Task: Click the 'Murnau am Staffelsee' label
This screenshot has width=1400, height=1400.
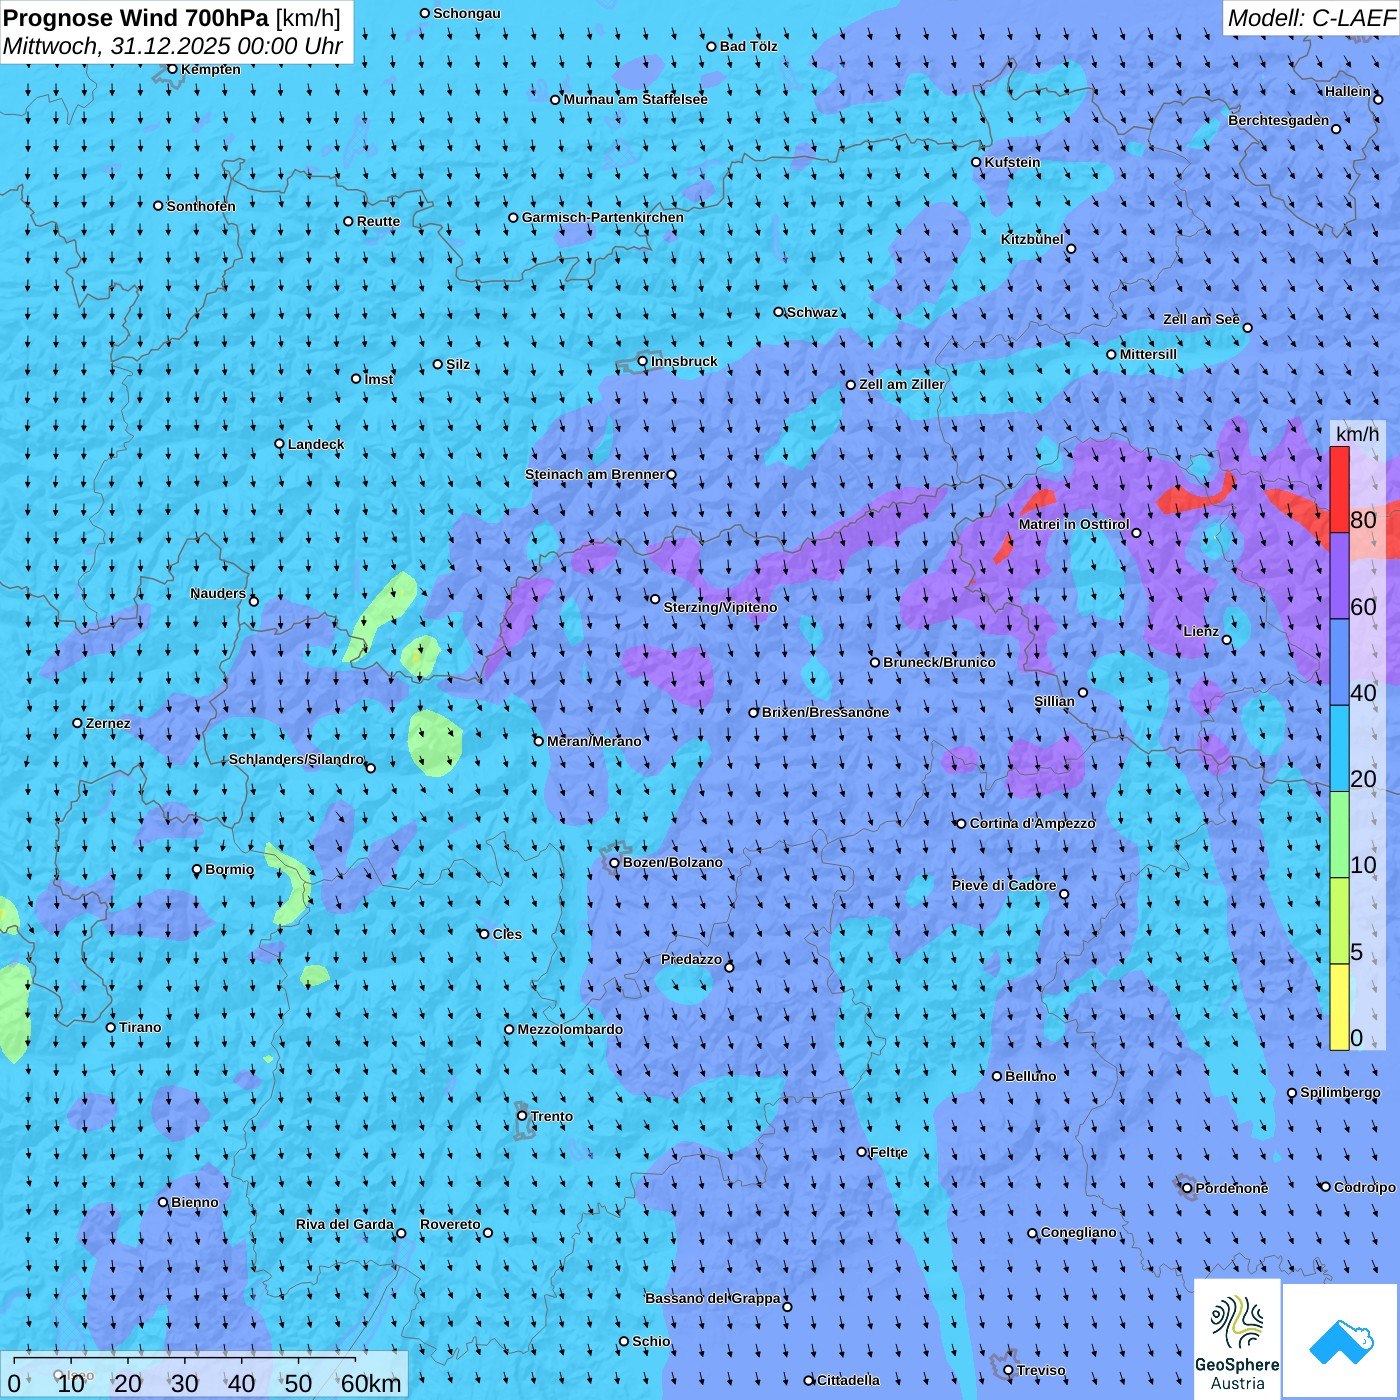Action: 636,99
